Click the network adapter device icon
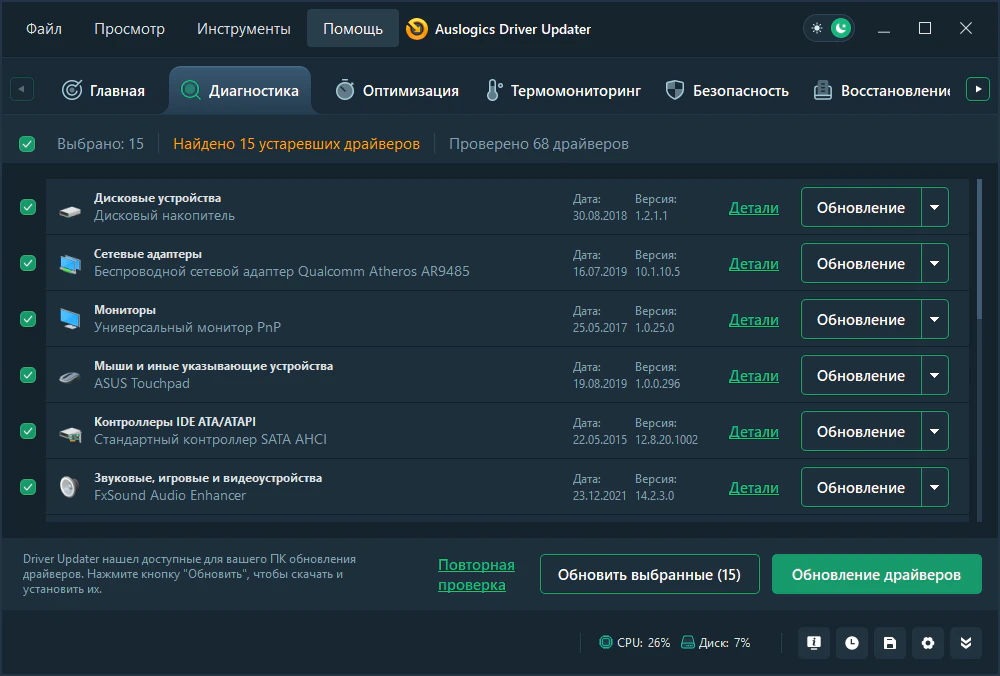Viewport: 1000px width, 676px height. pos(70,263)
